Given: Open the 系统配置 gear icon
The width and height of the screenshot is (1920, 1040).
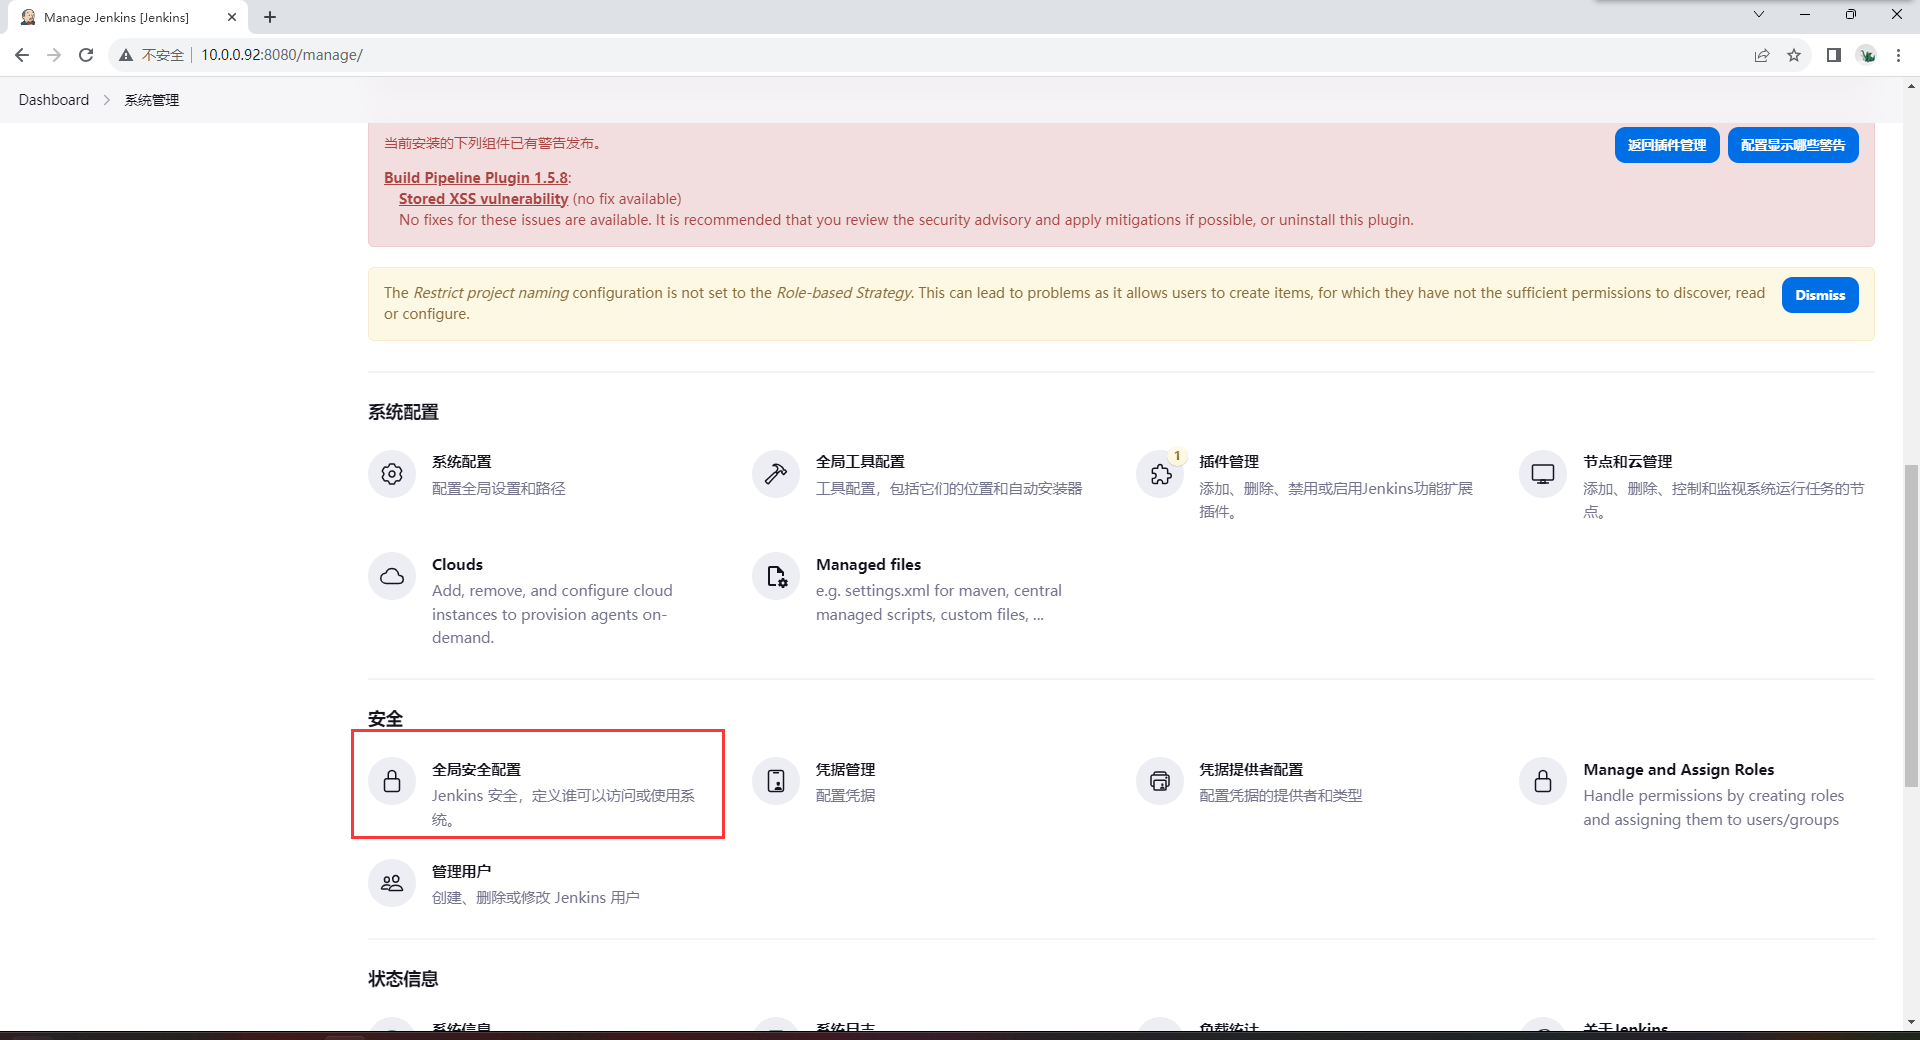Looking at the screenshot, I should (392, 474).
